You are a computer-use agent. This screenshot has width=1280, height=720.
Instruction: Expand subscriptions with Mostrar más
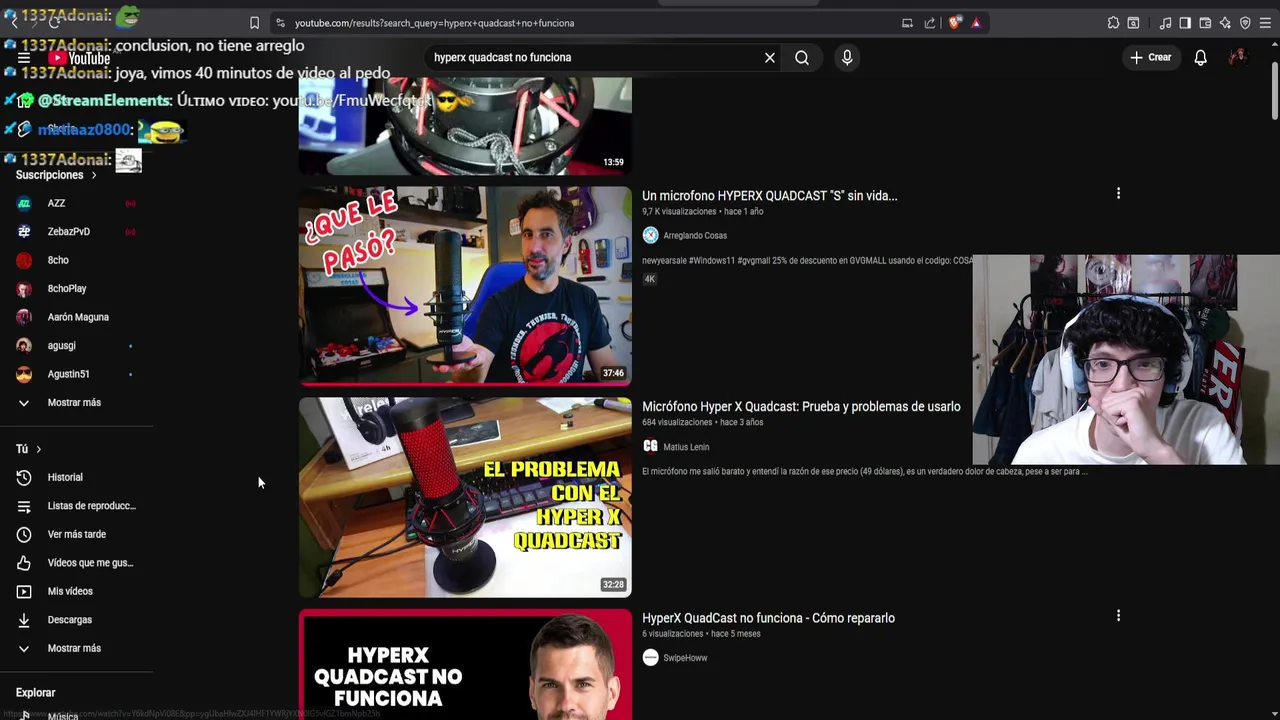[x=76, y=403]
